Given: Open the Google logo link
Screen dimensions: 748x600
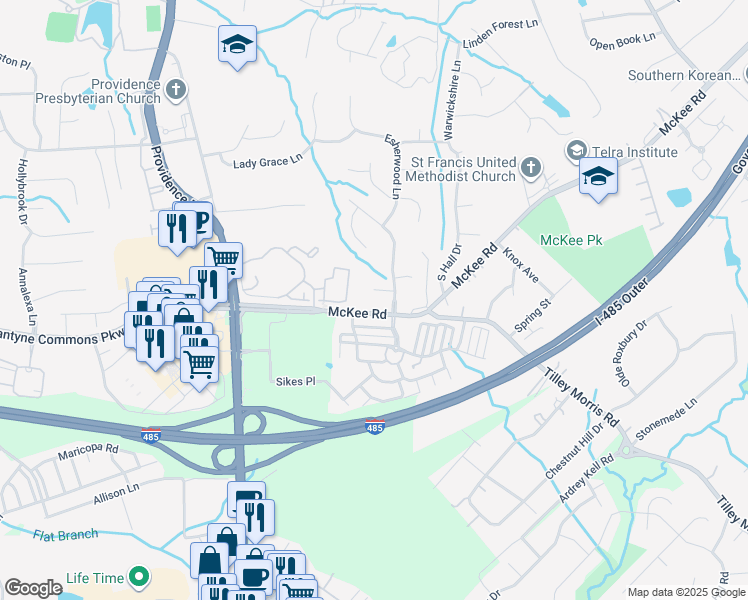Looking at the screenshot, I should [33, 588].
